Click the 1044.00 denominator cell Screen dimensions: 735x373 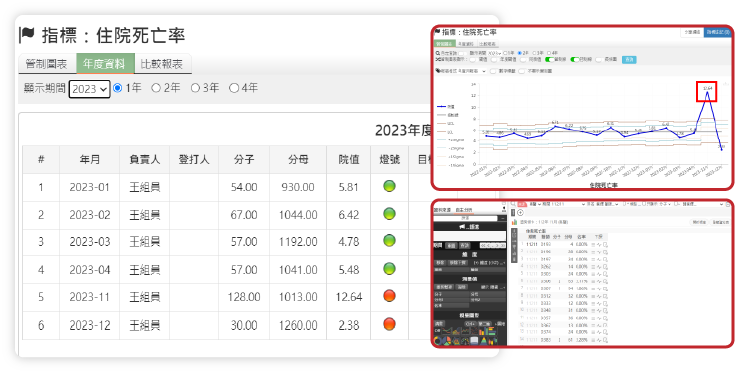click(x=298, y=215)
